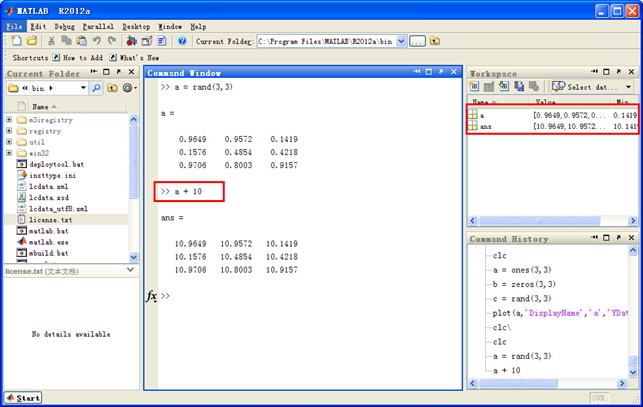Click the New Script toolbar icon
This screenshot has height=407, width=643.
point(16,41)
